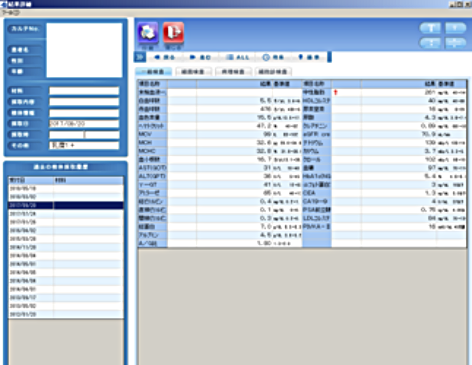Click the printer icon in the top toolbar
The width and height of the screenshot is (472, 365).
click(148, 33)
